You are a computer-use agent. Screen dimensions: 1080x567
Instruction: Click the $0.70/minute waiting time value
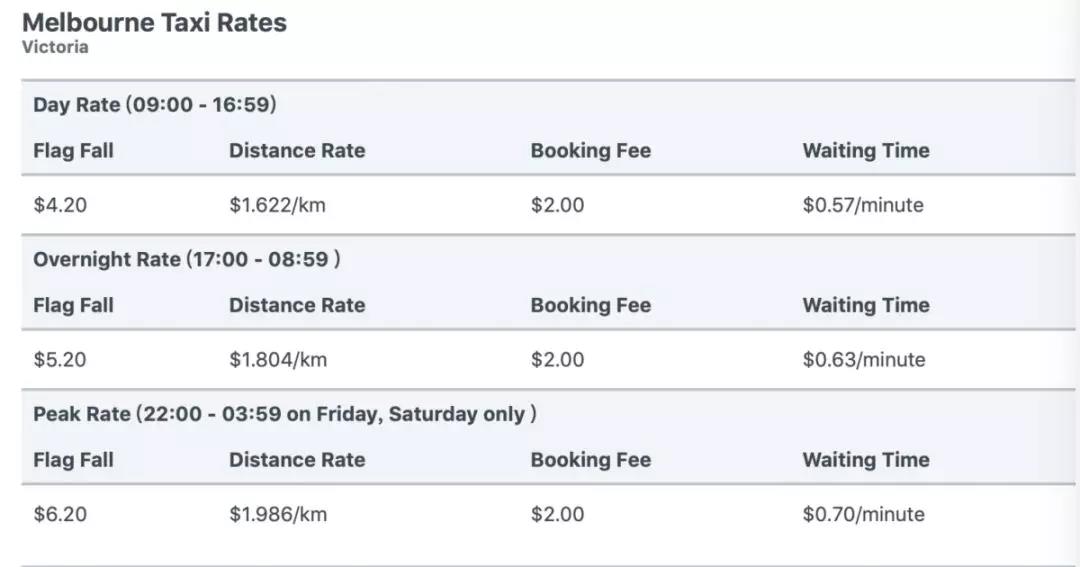point(863,514)
